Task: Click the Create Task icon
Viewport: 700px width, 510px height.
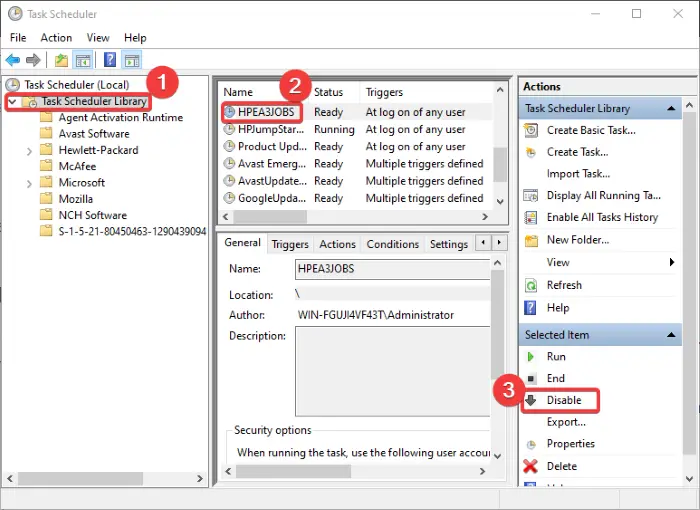Action: tap(531, 152)
